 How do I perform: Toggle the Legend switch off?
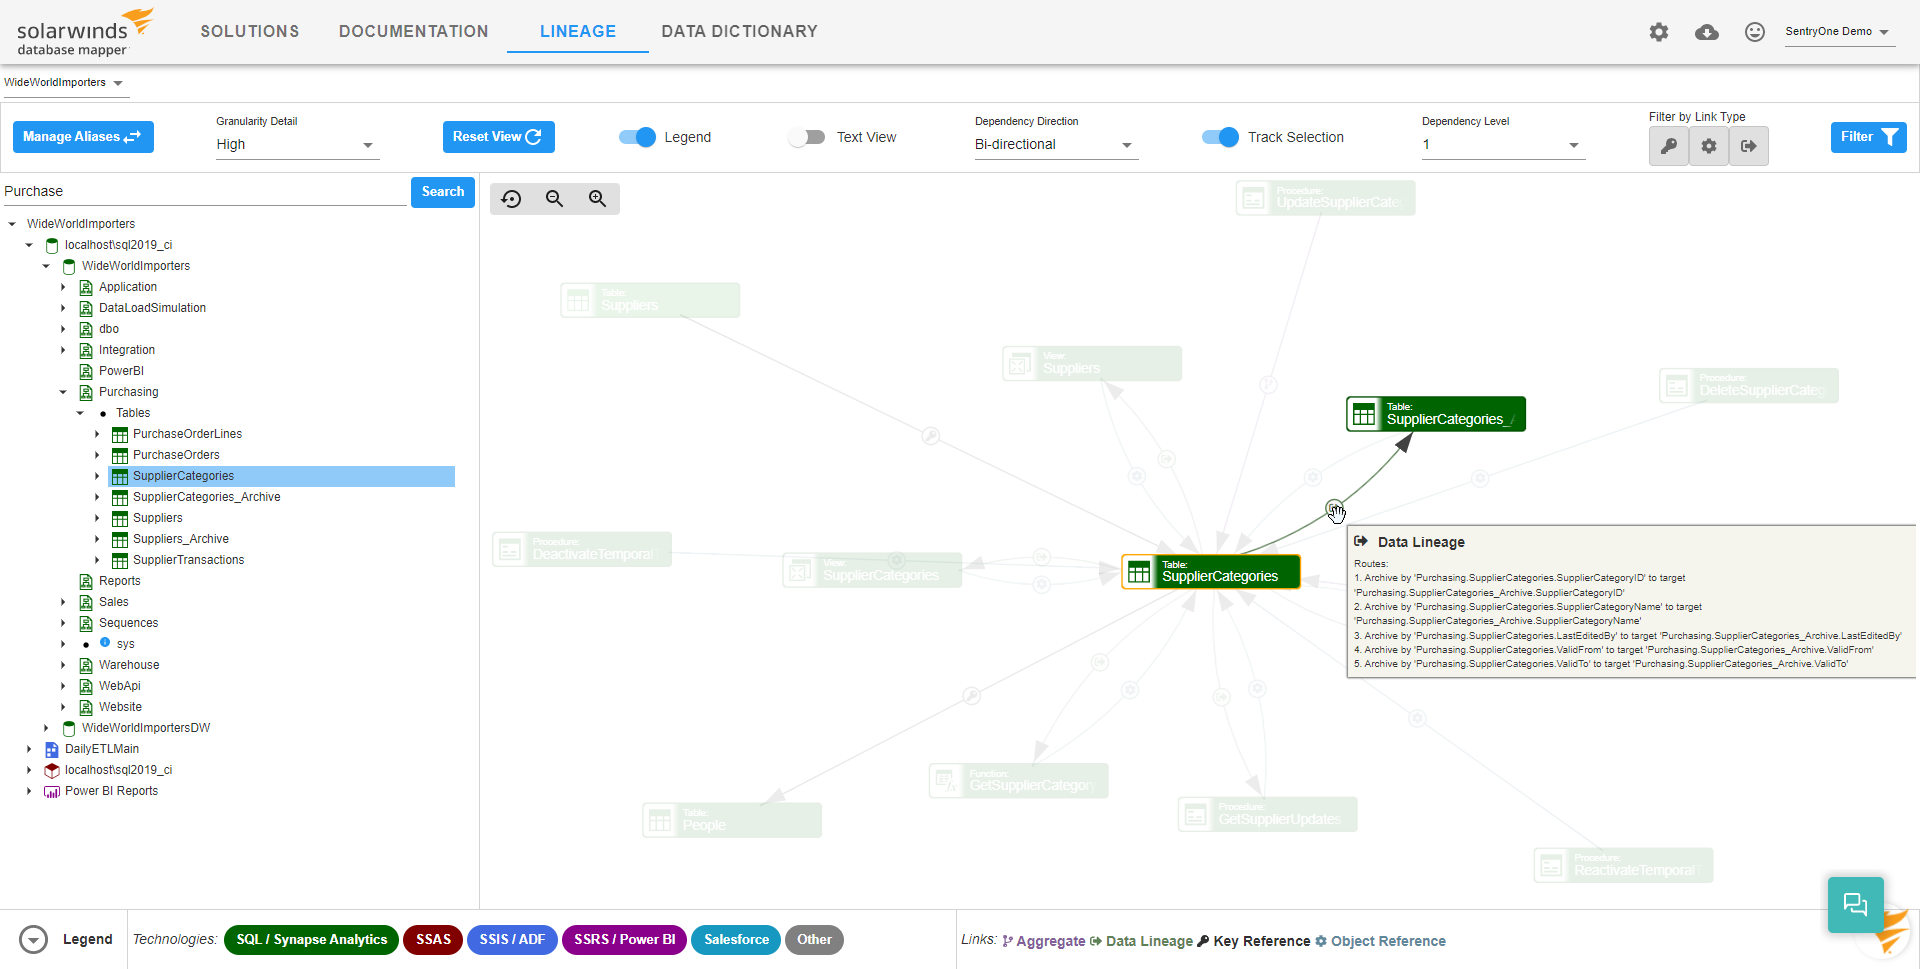pos(637,137)
